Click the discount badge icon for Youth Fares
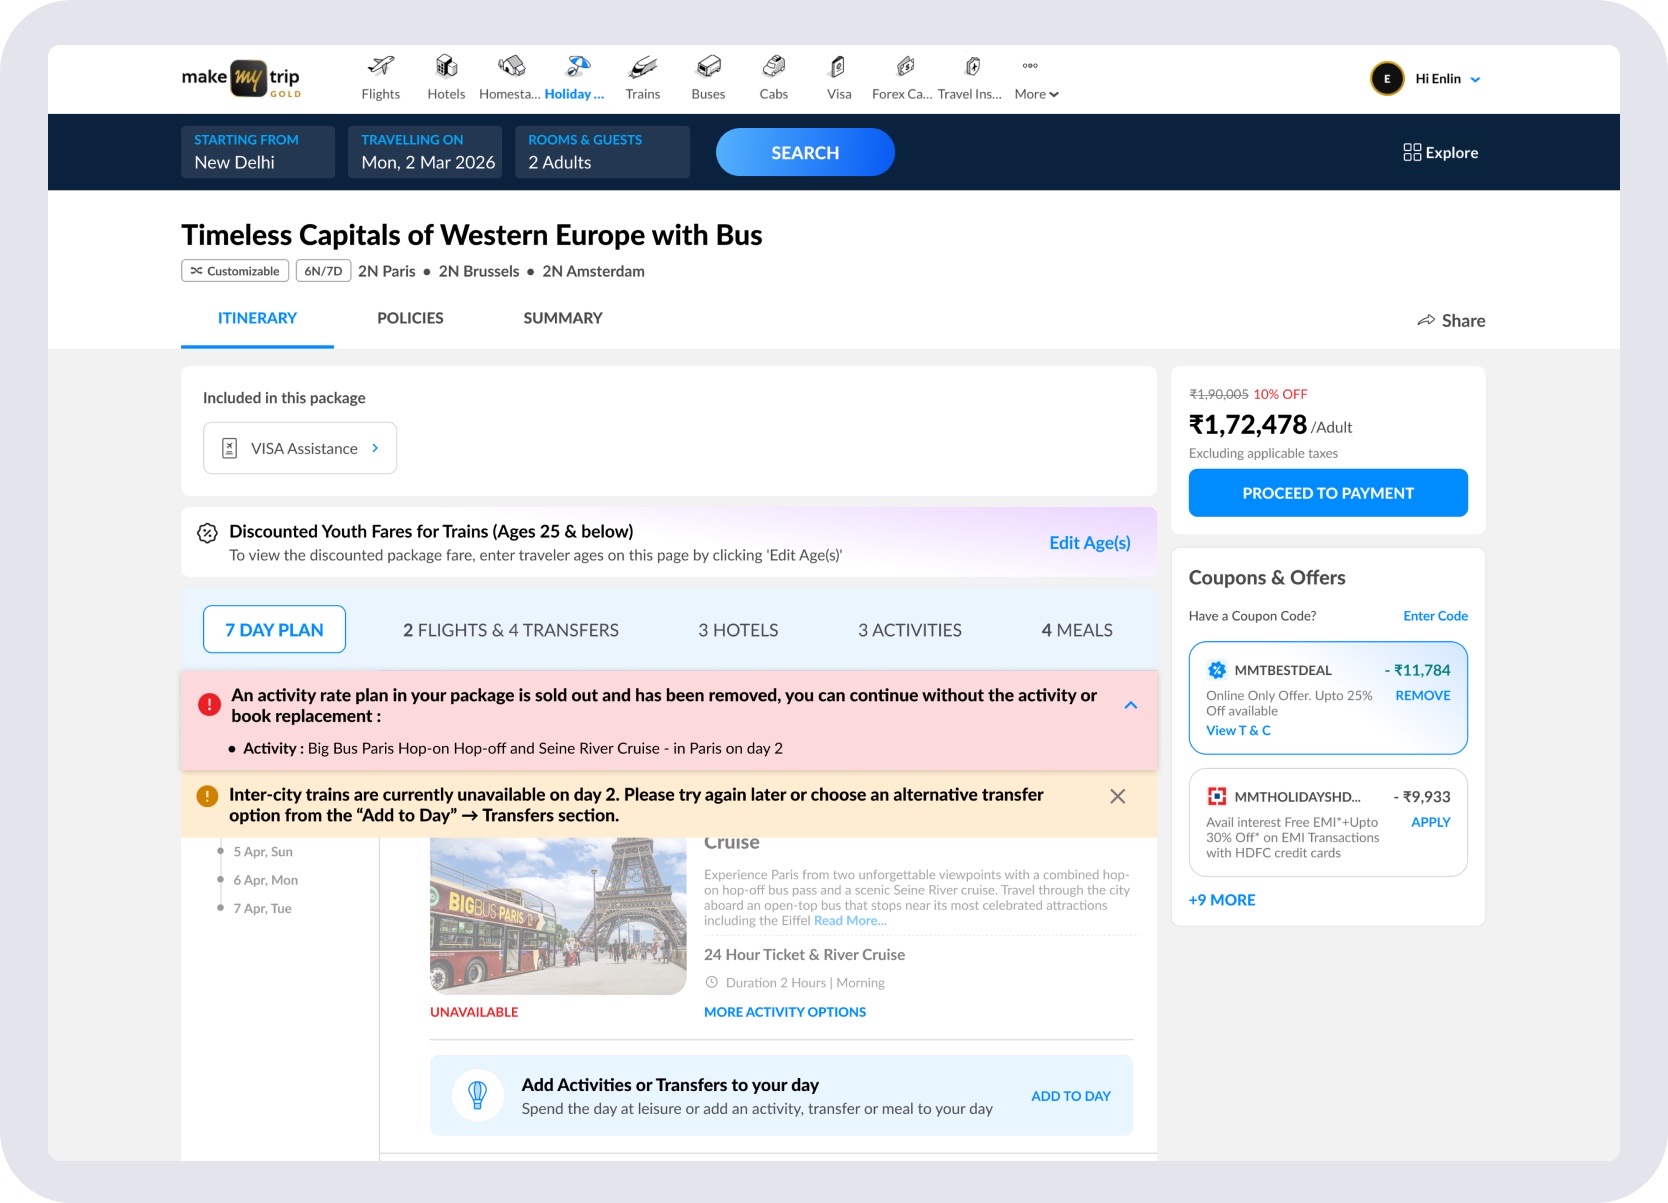The image size is (1668, 1203). click(x=207, y=533)
